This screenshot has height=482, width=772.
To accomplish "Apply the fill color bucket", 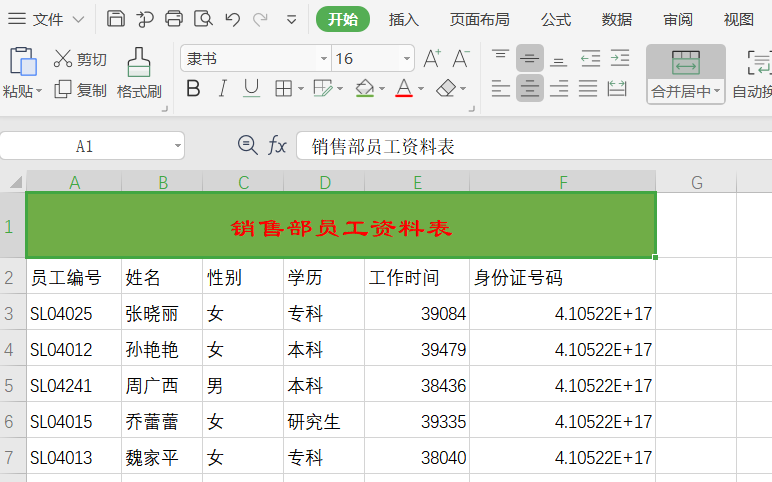I will [x=365, y=89].
